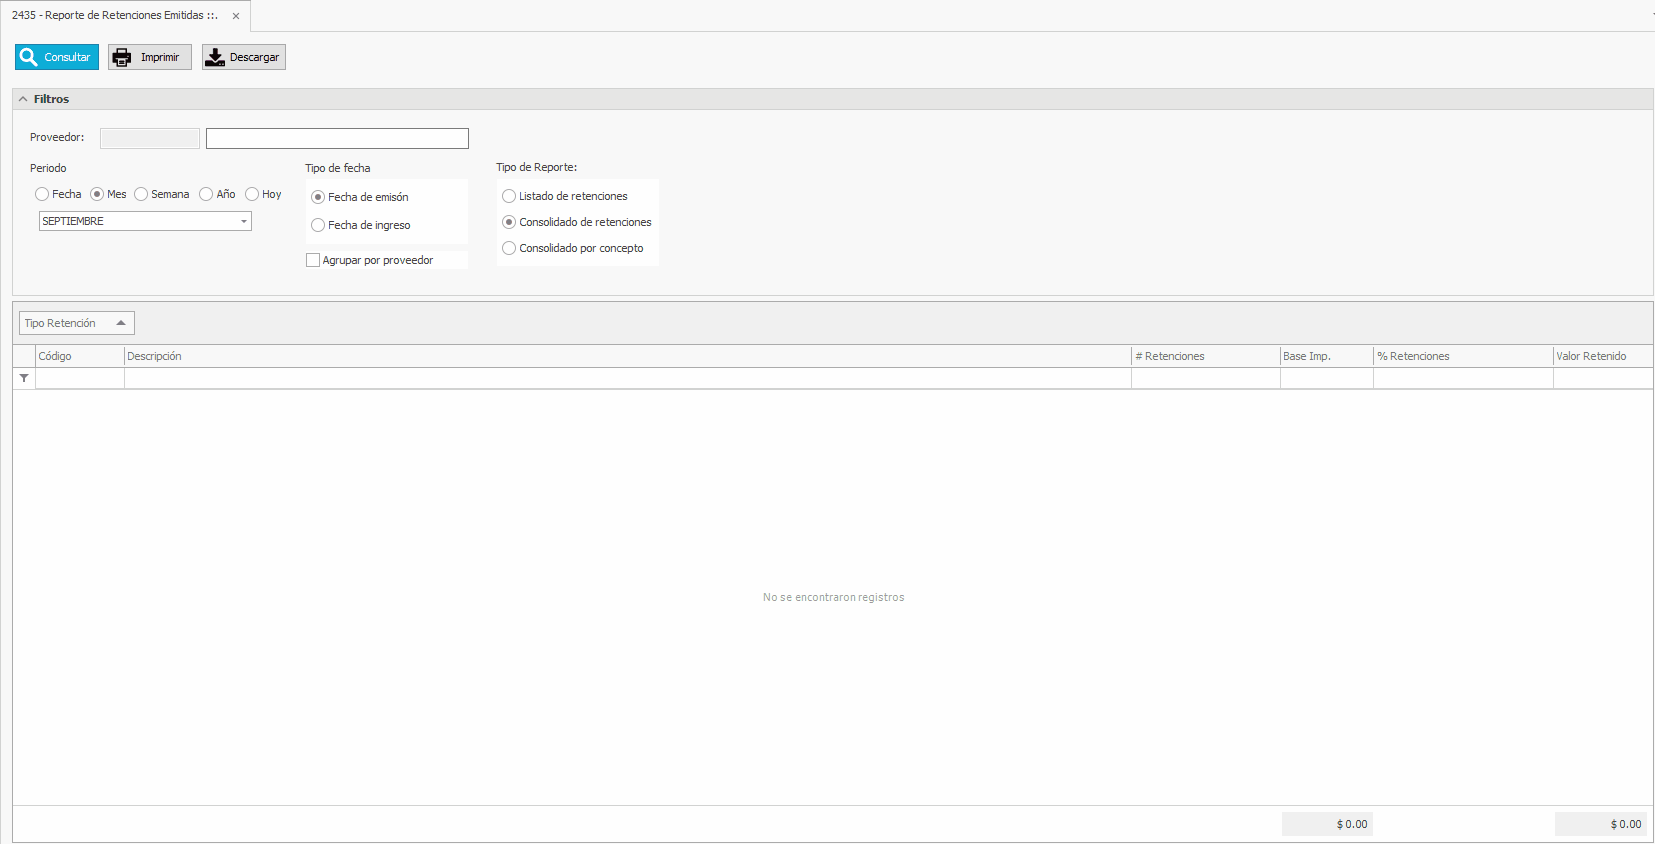Close the Reporte de Retenciones Emitidas tab
This screenshot has width=1655, height=844.
(236, 16)
